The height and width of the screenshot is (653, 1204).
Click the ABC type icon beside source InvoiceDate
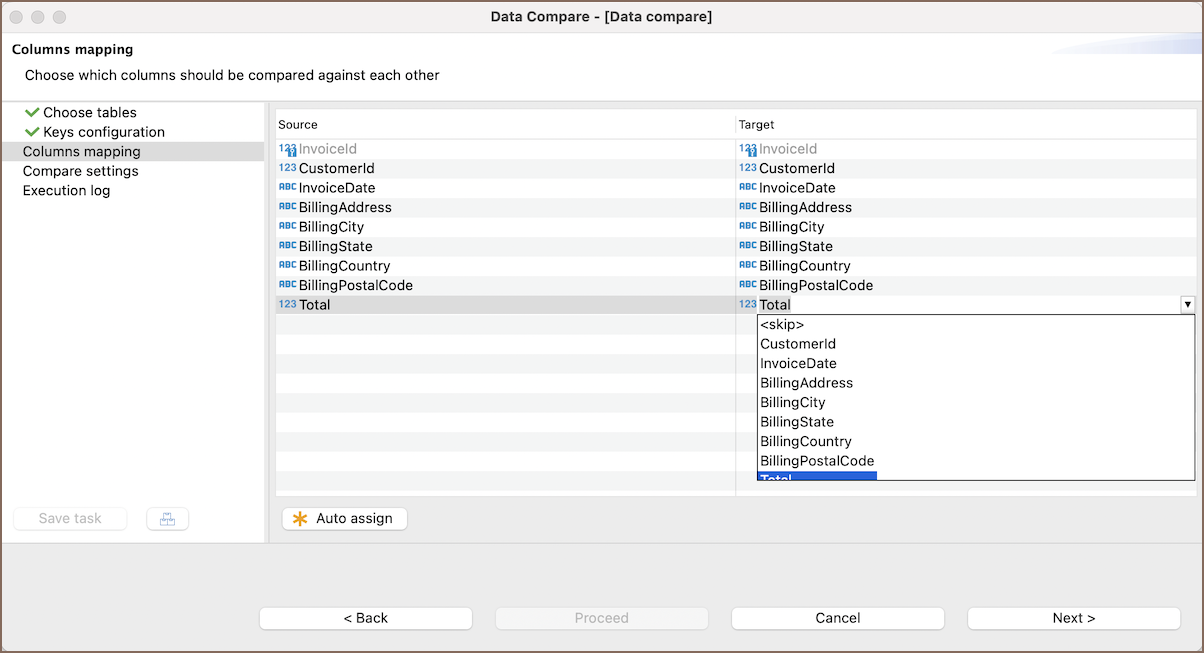pyautogui.click(x=287, y=187)
